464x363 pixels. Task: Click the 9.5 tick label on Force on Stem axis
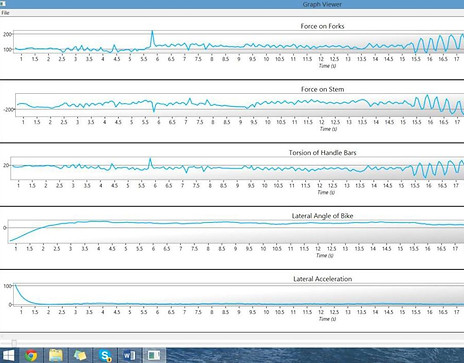(x=254, y=122)
